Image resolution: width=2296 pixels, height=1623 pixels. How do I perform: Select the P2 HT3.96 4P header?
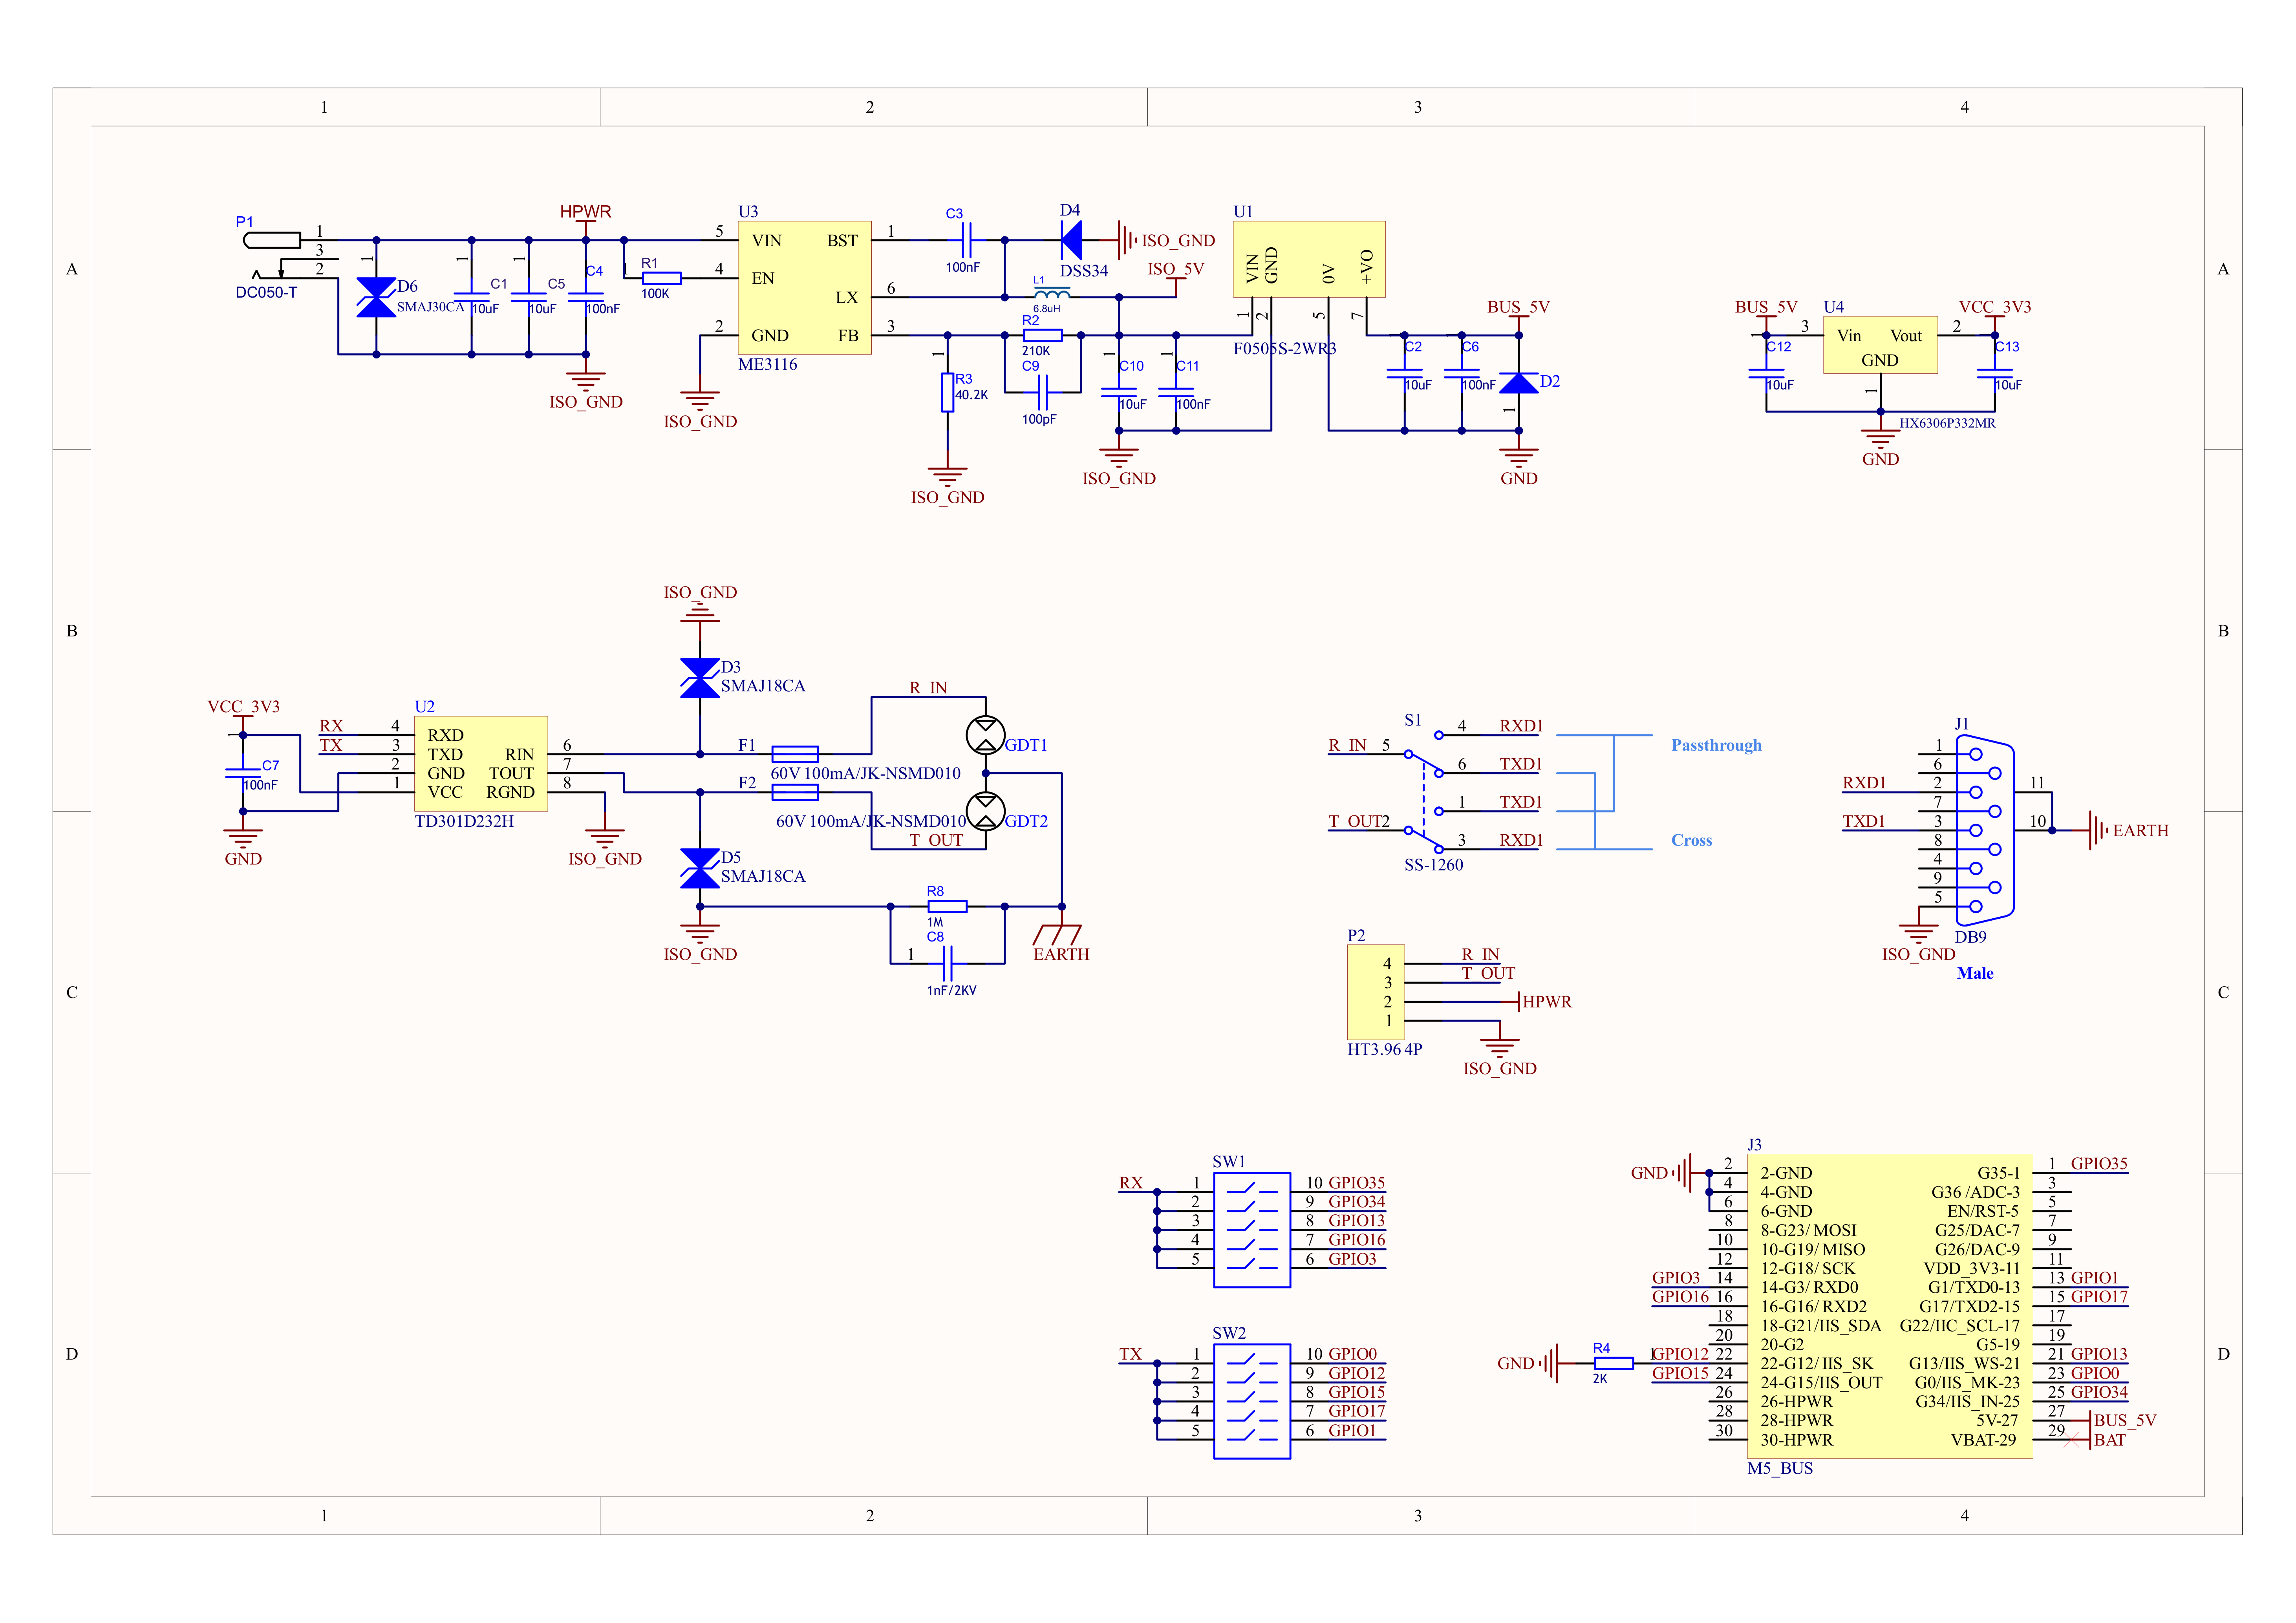coord(1375,992)
